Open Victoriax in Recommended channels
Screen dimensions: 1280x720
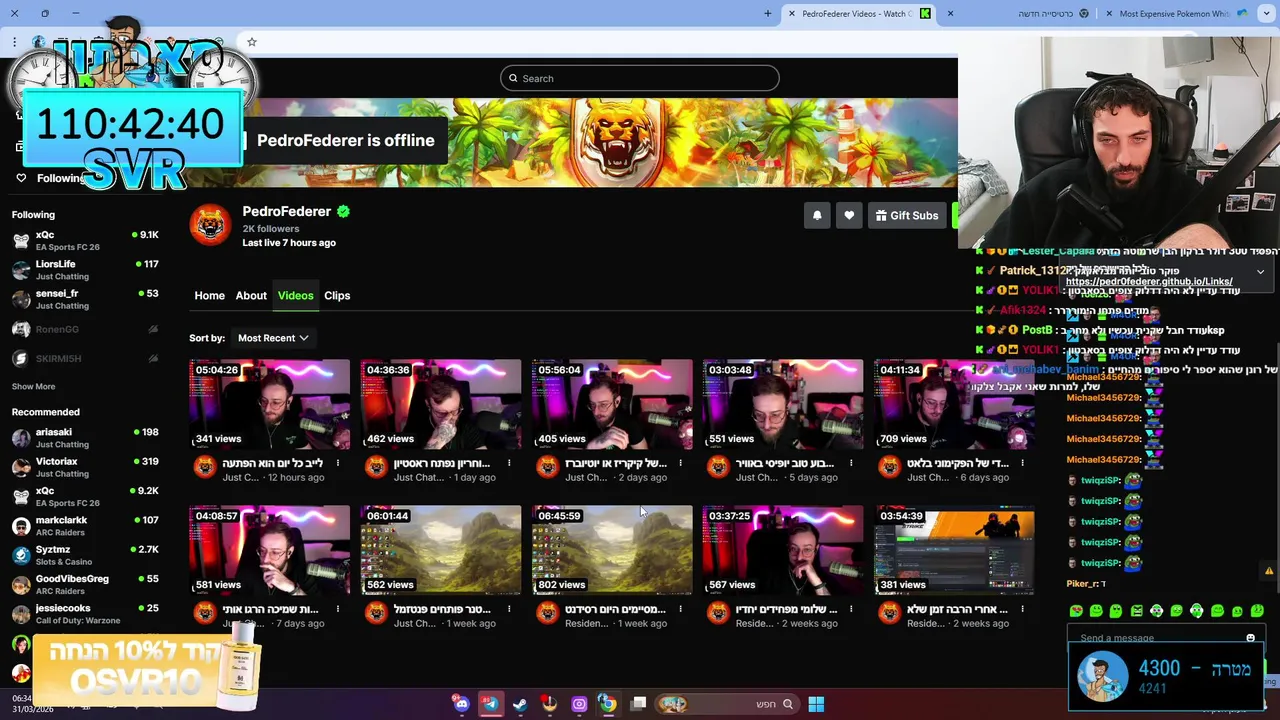[x=85, y=467]
